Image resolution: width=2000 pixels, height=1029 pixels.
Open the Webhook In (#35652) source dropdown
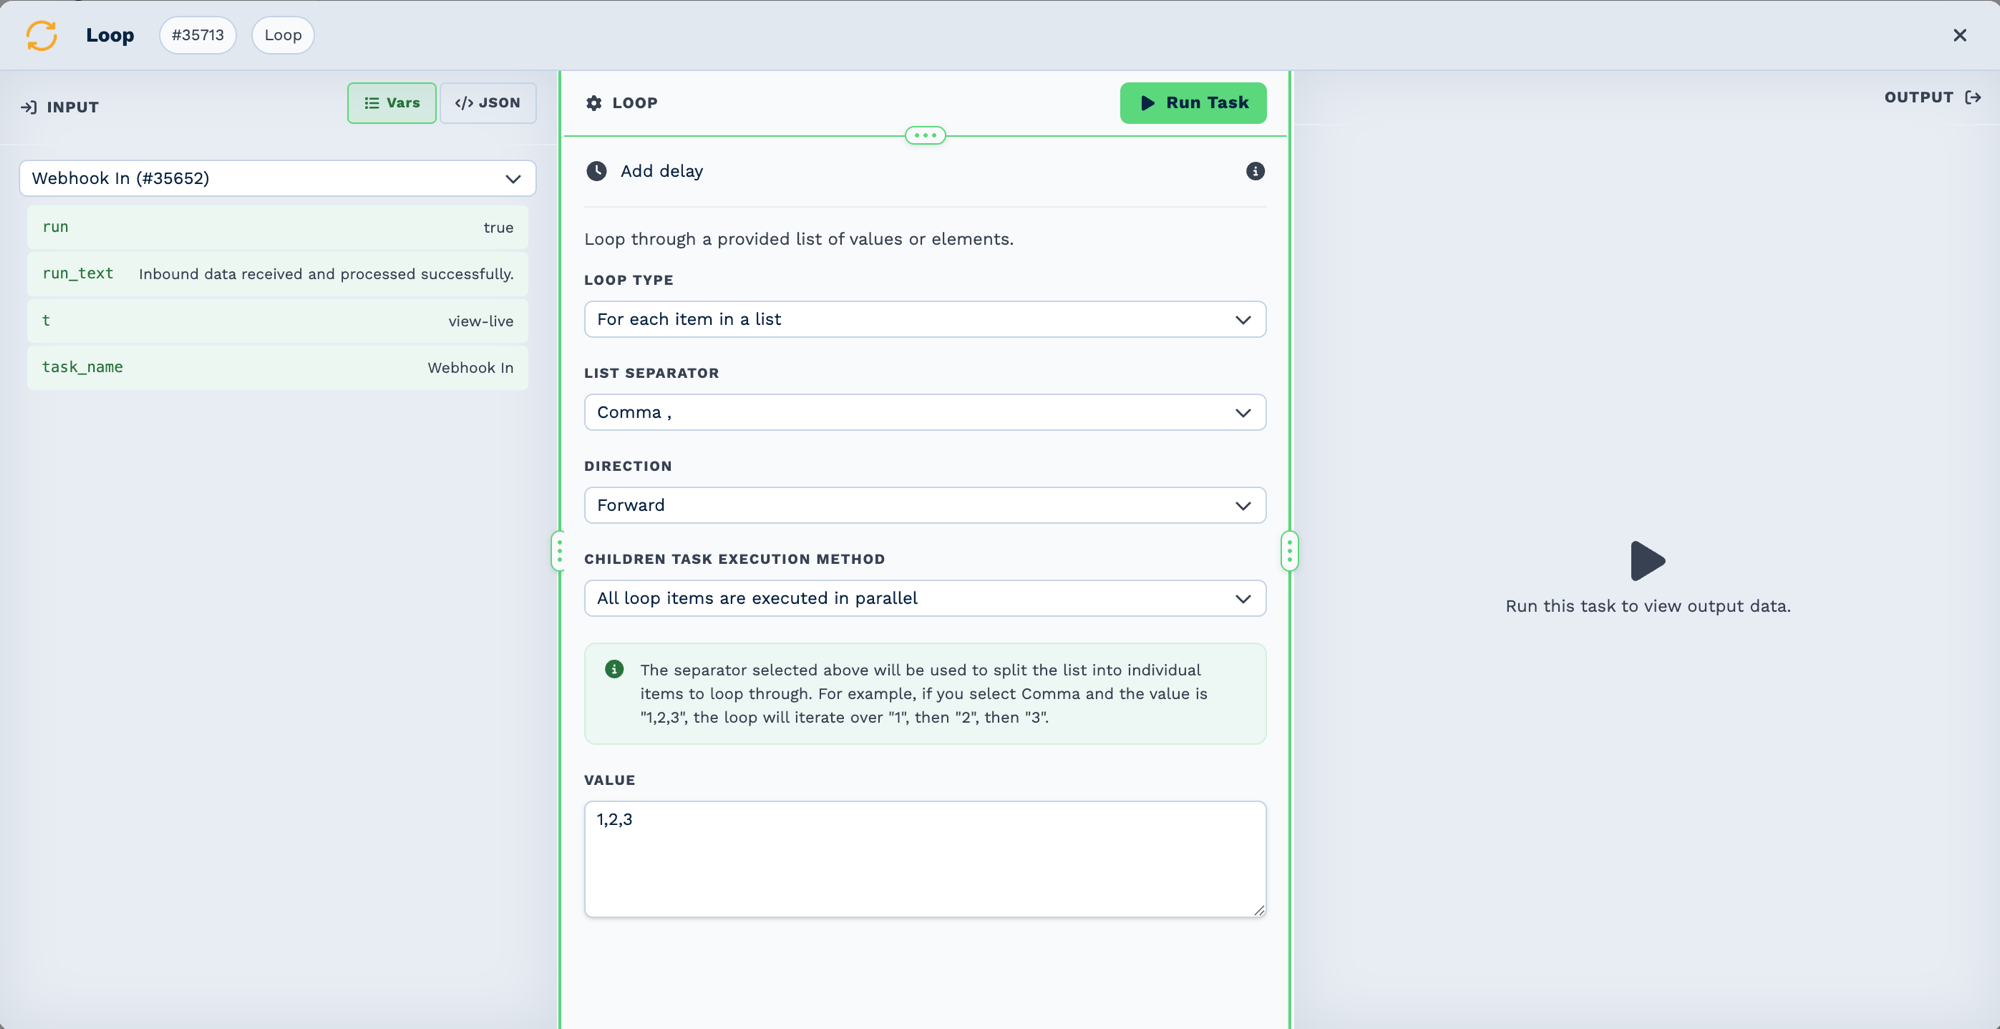coord(278,178)
